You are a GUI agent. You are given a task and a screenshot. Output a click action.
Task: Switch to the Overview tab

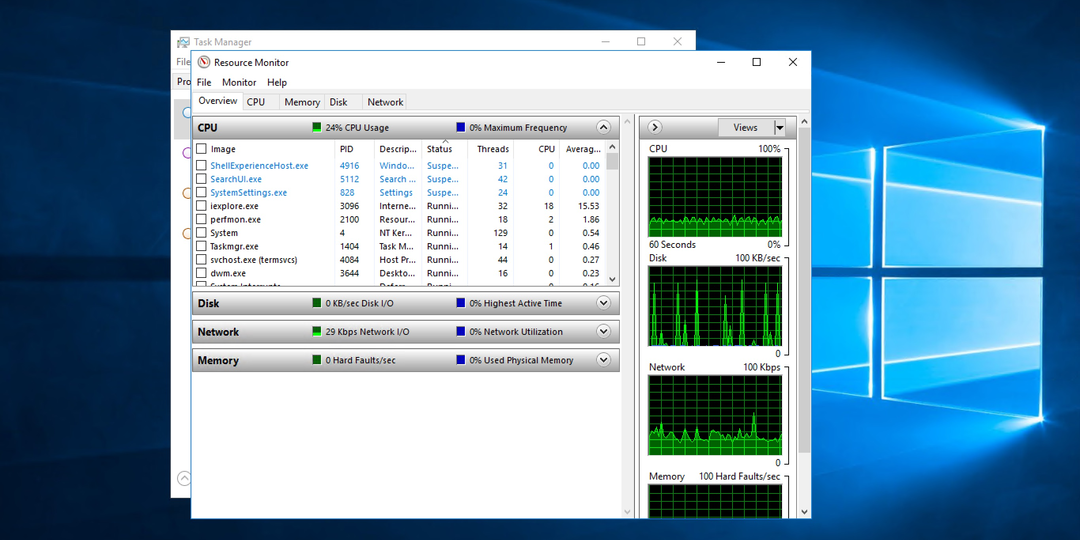click(x=218, y=101)
